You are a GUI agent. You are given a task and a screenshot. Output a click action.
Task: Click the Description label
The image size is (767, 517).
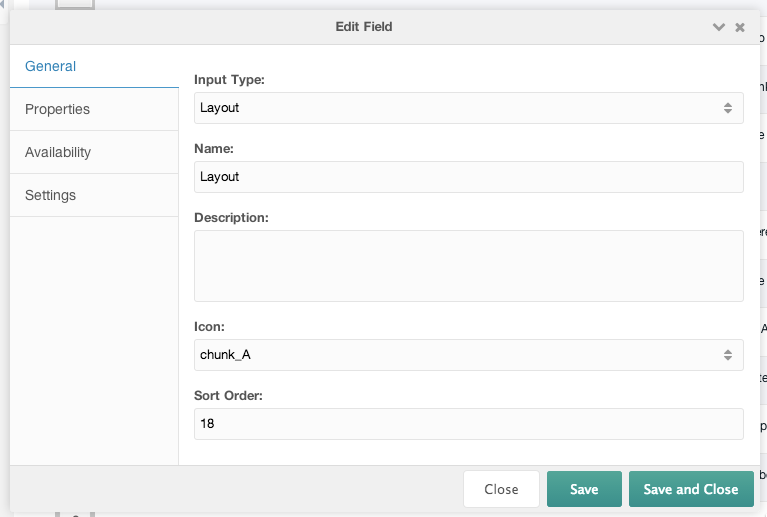point(231,218)
